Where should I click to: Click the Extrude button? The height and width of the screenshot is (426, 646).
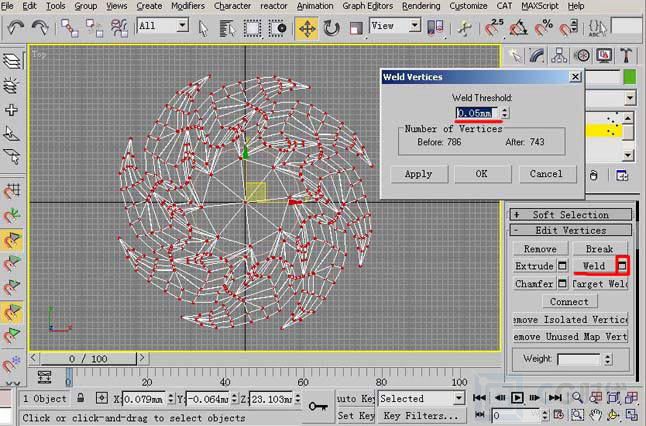click(x=534, y=266)
